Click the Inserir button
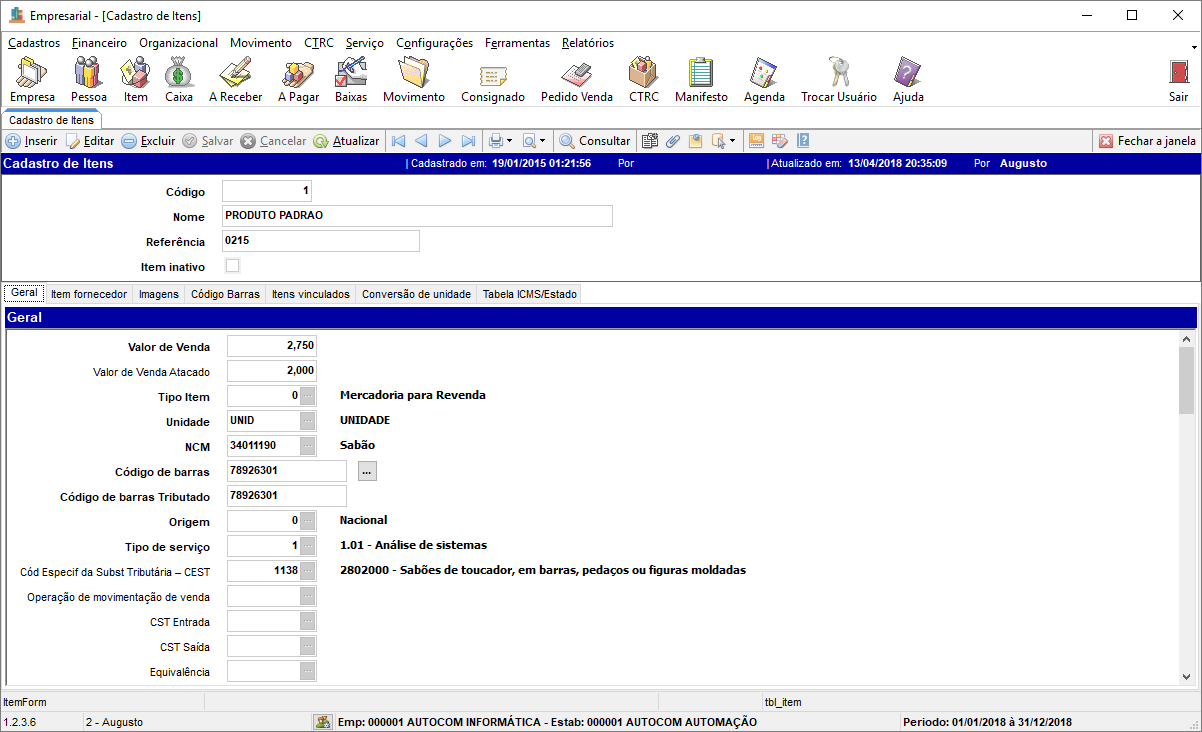Viewport: 1202px width, 732px height. coord(32,141)
